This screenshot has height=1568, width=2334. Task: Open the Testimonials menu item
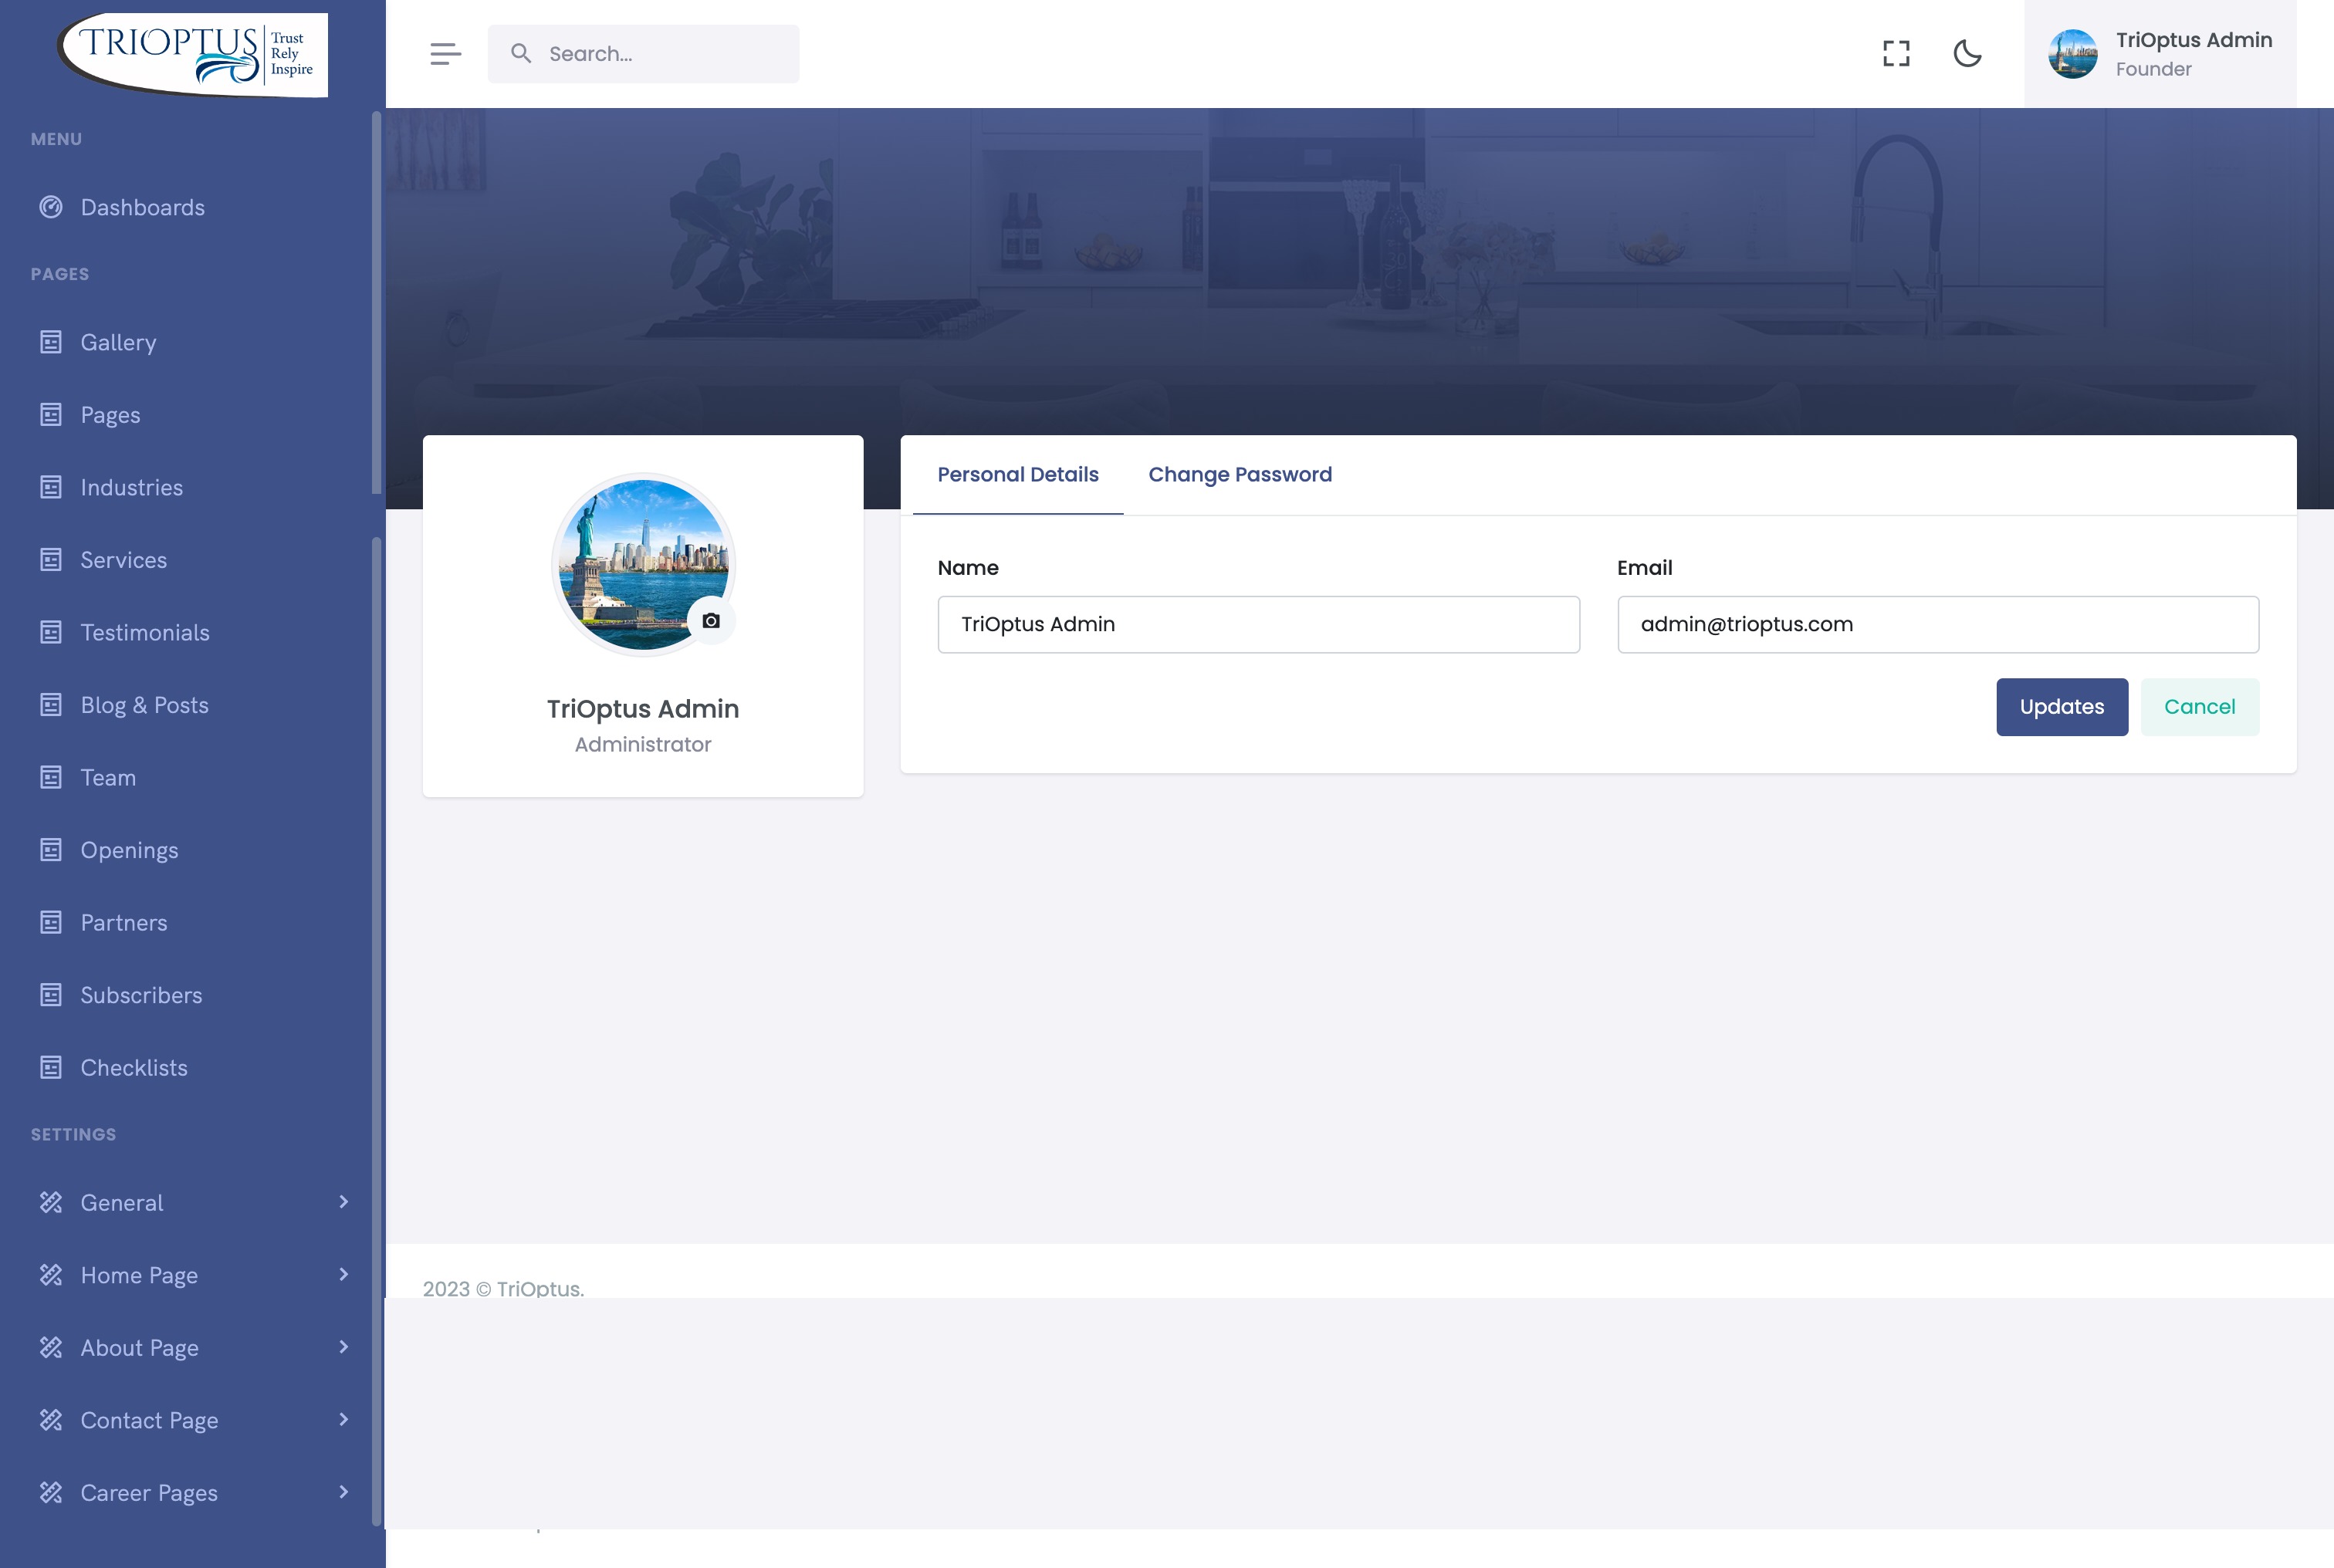pos(145,632)
